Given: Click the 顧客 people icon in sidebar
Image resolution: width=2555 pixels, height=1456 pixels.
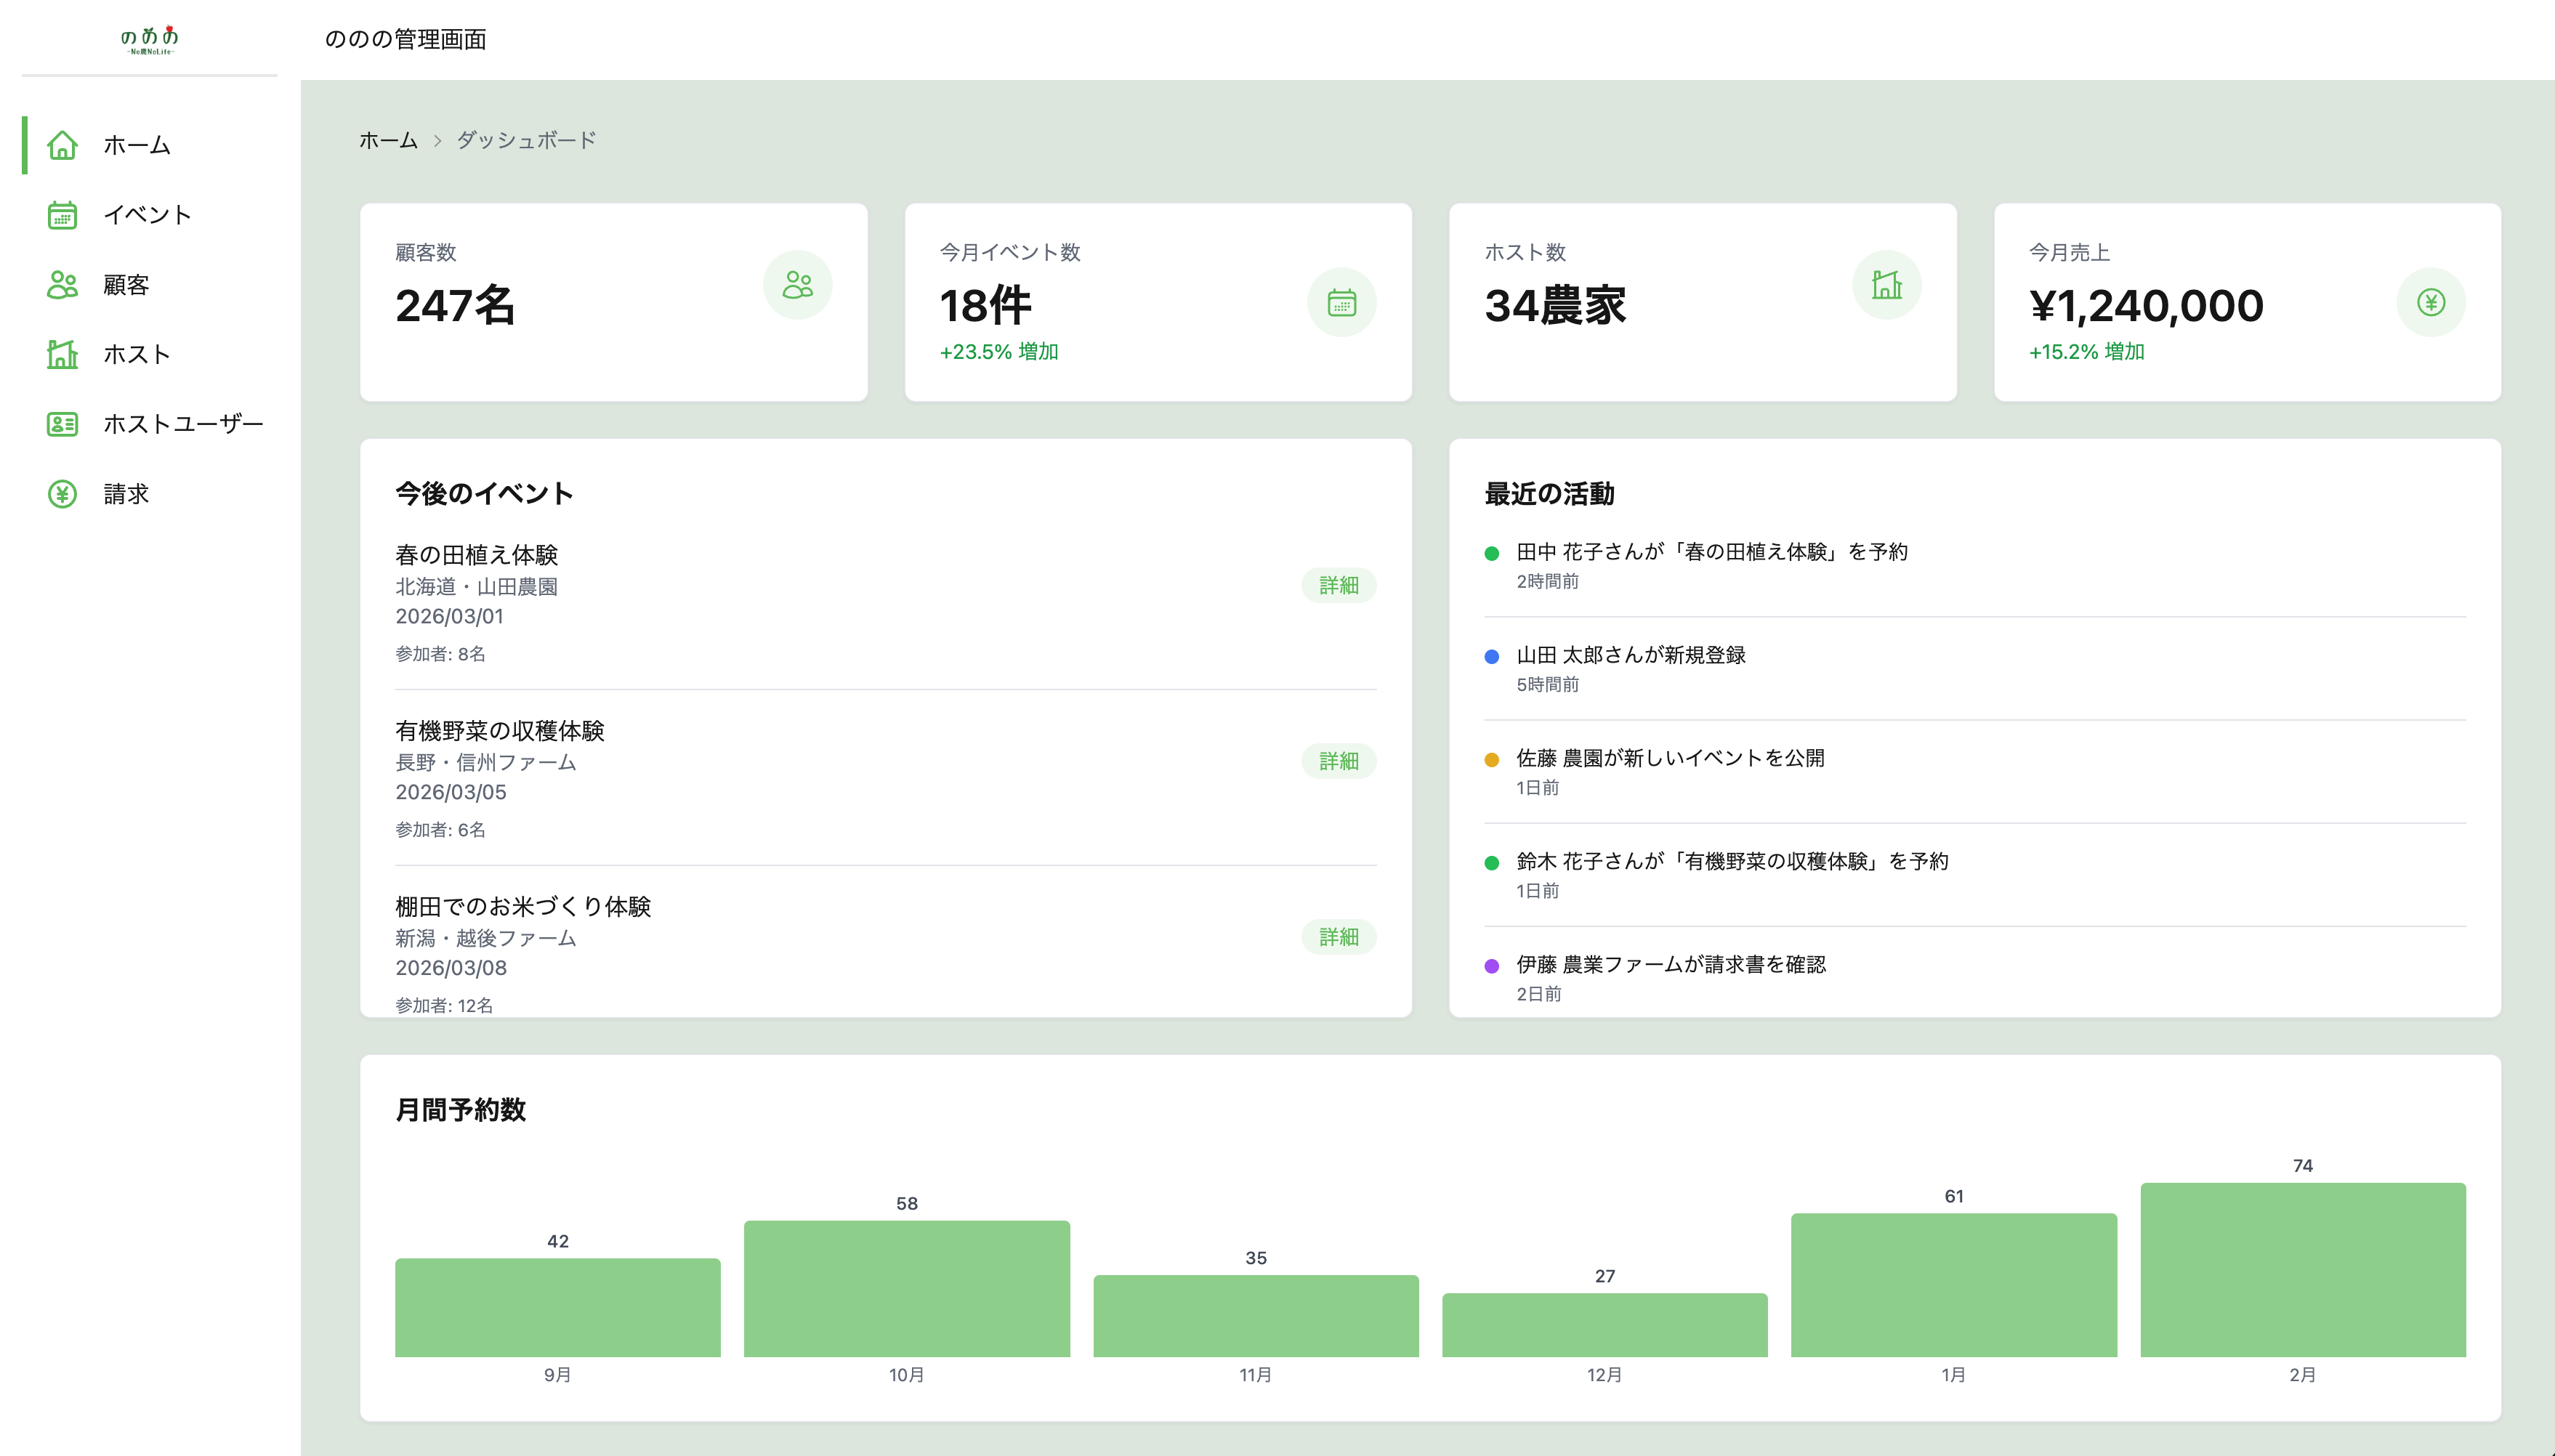Looking at the screenshot, I should pyautogui.click(x=62, y=285).
